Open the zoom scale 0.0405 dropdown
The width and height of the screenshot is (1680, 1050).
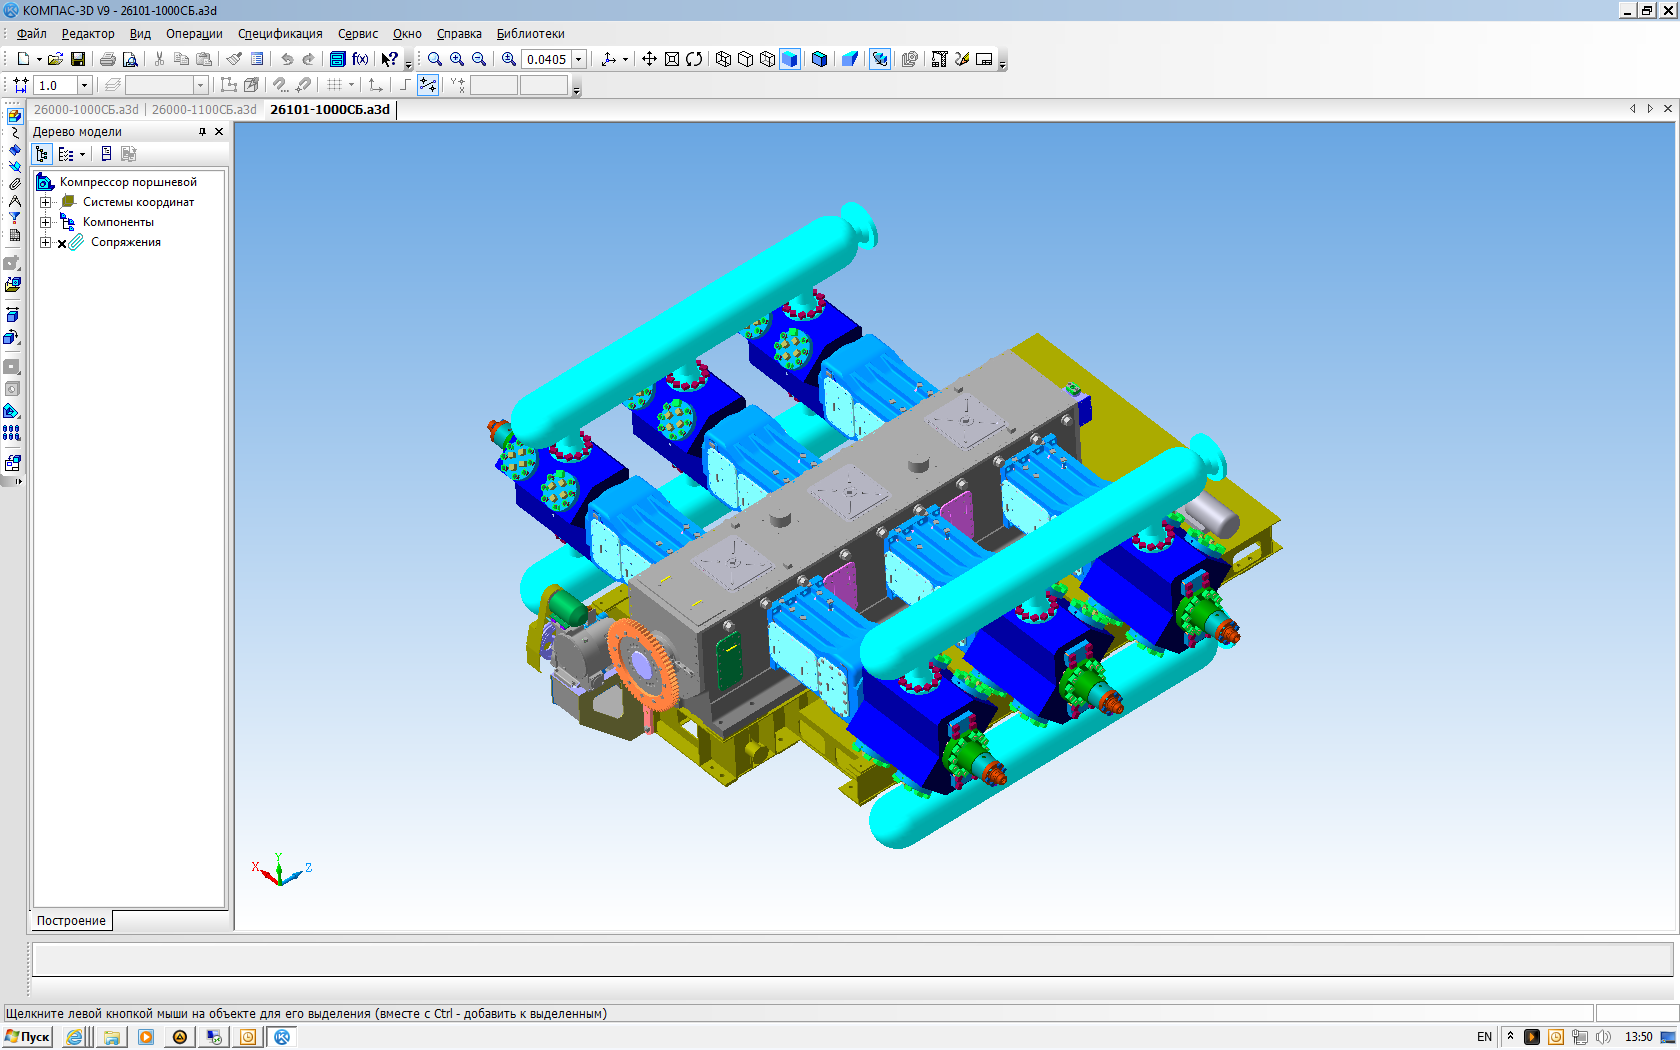[578, 59]
